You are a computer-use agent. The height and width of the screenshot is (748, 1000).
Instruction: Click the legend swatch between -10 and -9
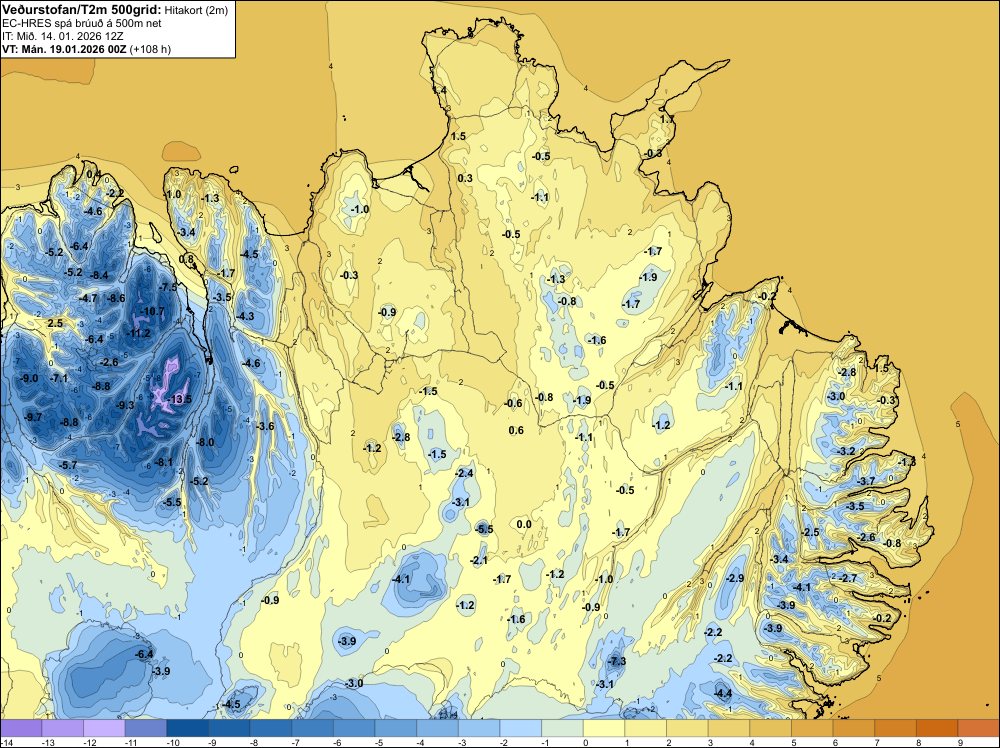tap(188, 728)
